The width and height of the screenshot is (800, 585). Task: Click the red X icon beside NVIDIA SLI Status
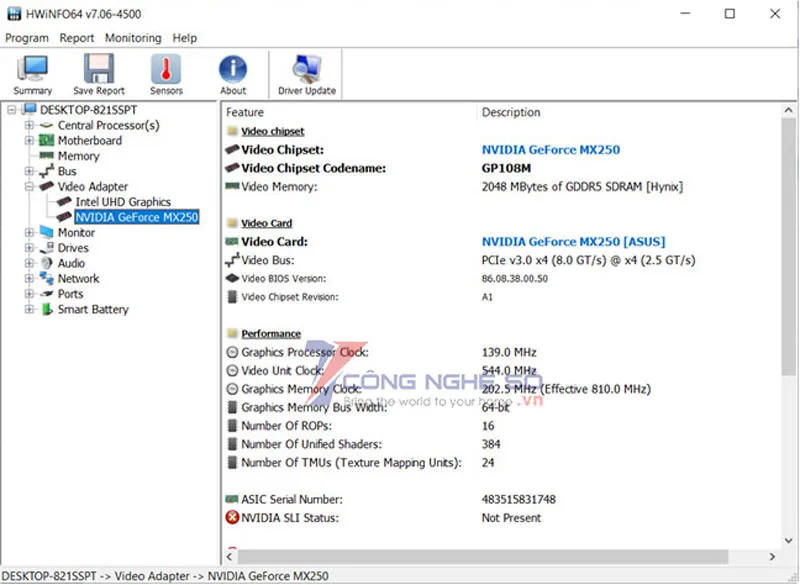click(232, 518)
